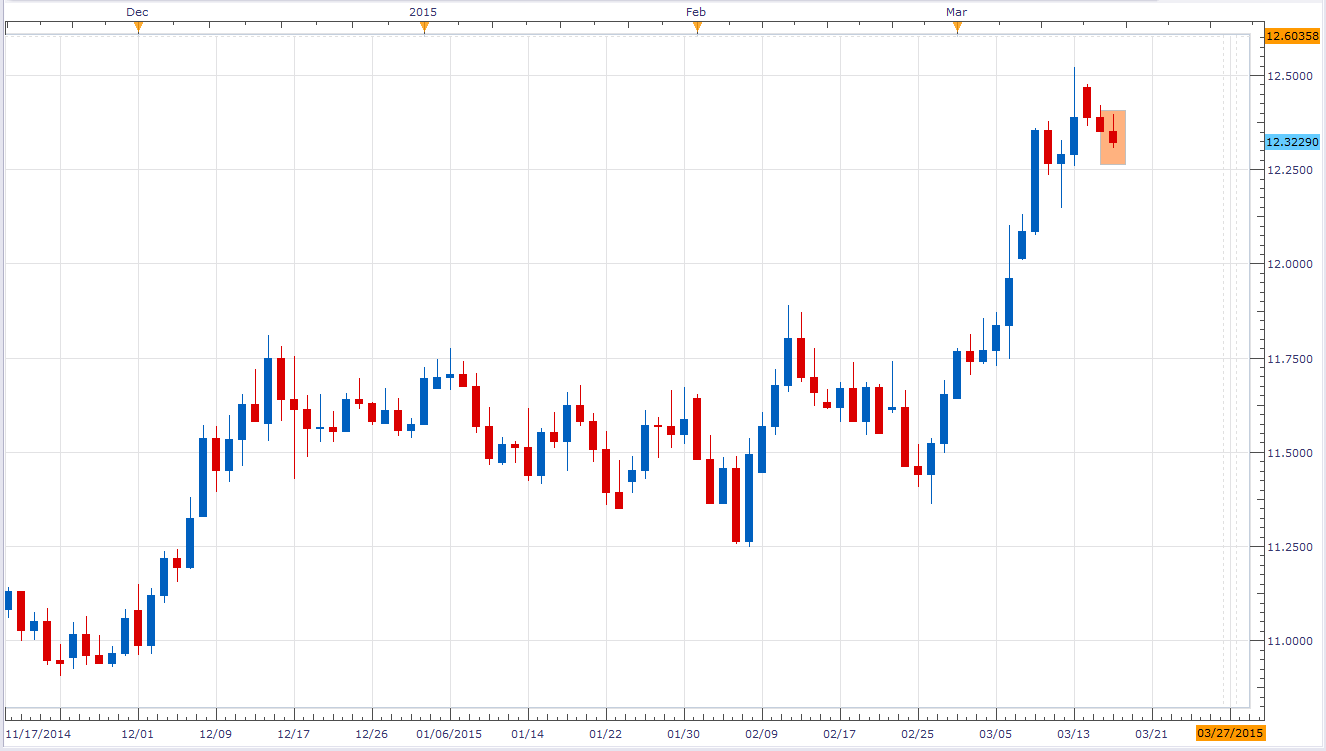This screenshot has height=751, width=1326.
Task: Select the current price tag 12.32290
Action: [1292, 142]
